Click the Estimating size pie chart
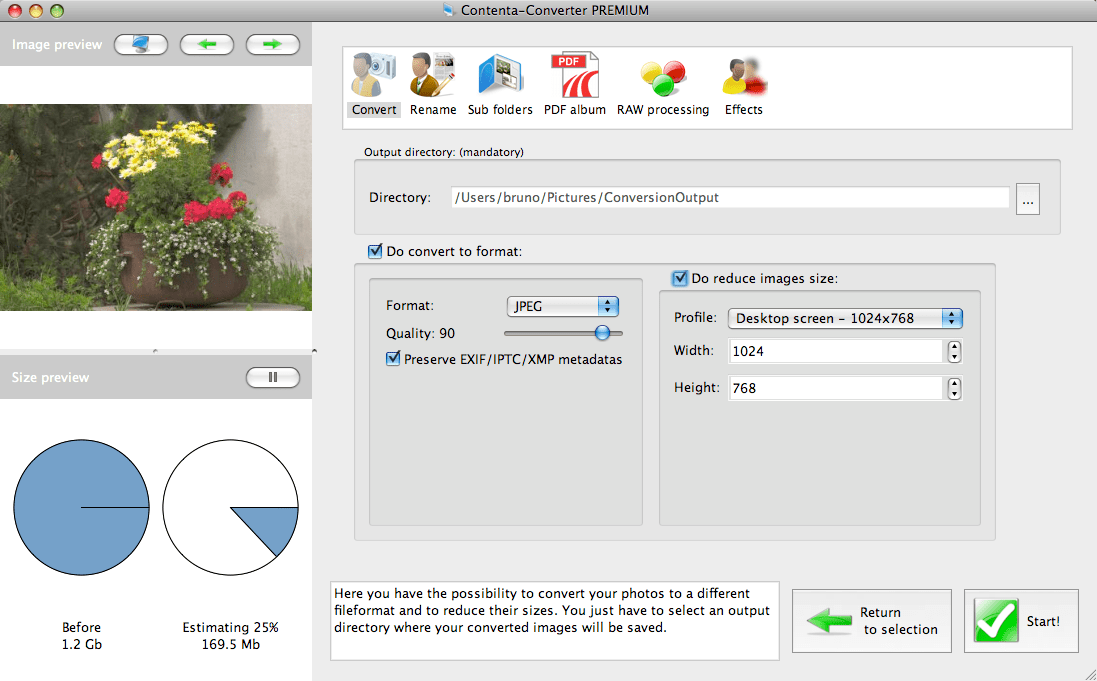Screen dimensions: 1097x681 tap(231, 507)
